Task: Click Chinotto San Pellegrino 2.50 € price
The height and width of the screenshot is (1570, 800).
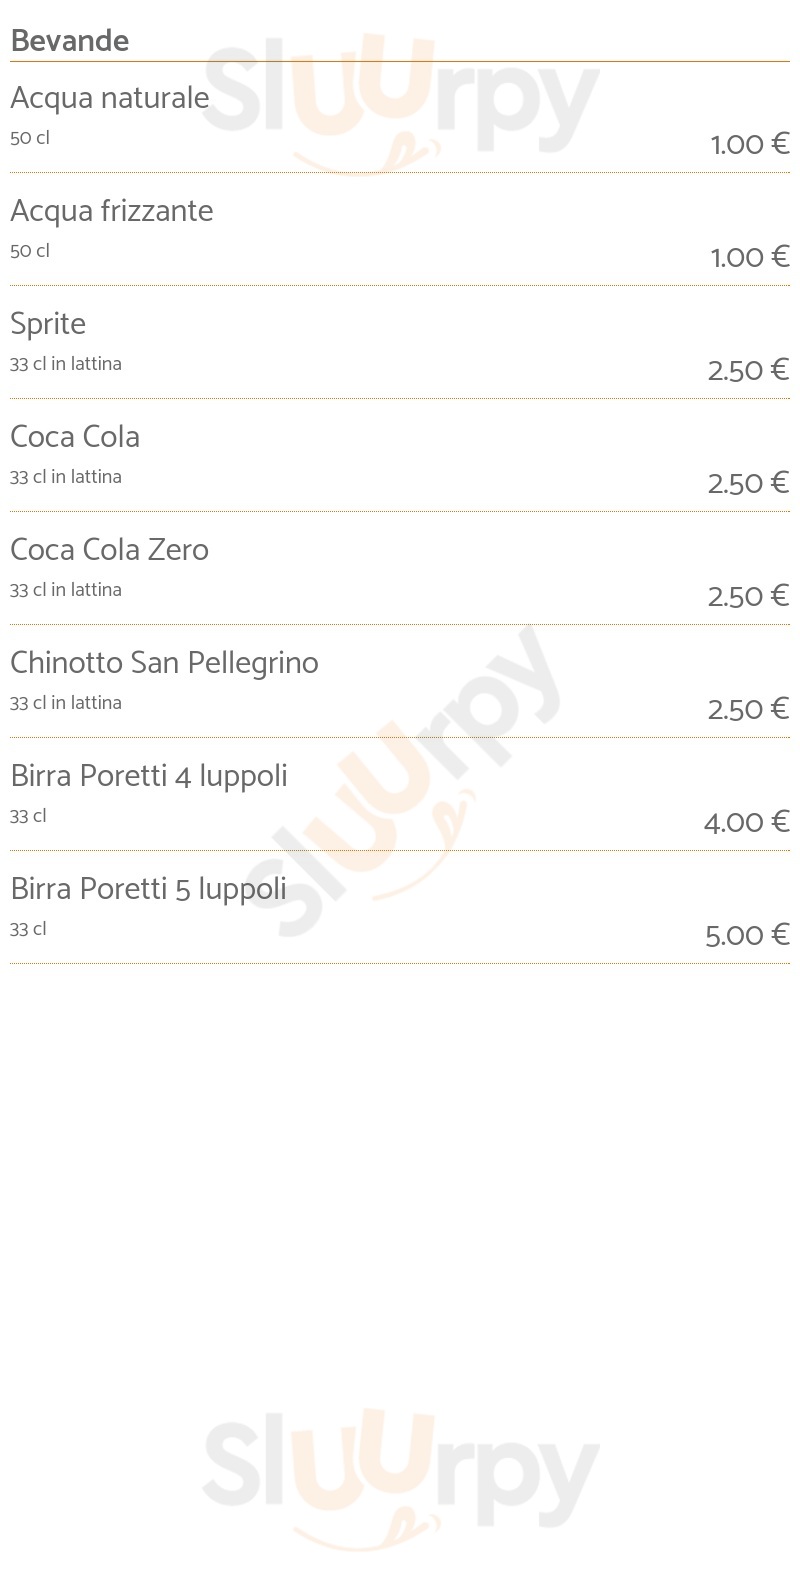Action: click(748, 709)
